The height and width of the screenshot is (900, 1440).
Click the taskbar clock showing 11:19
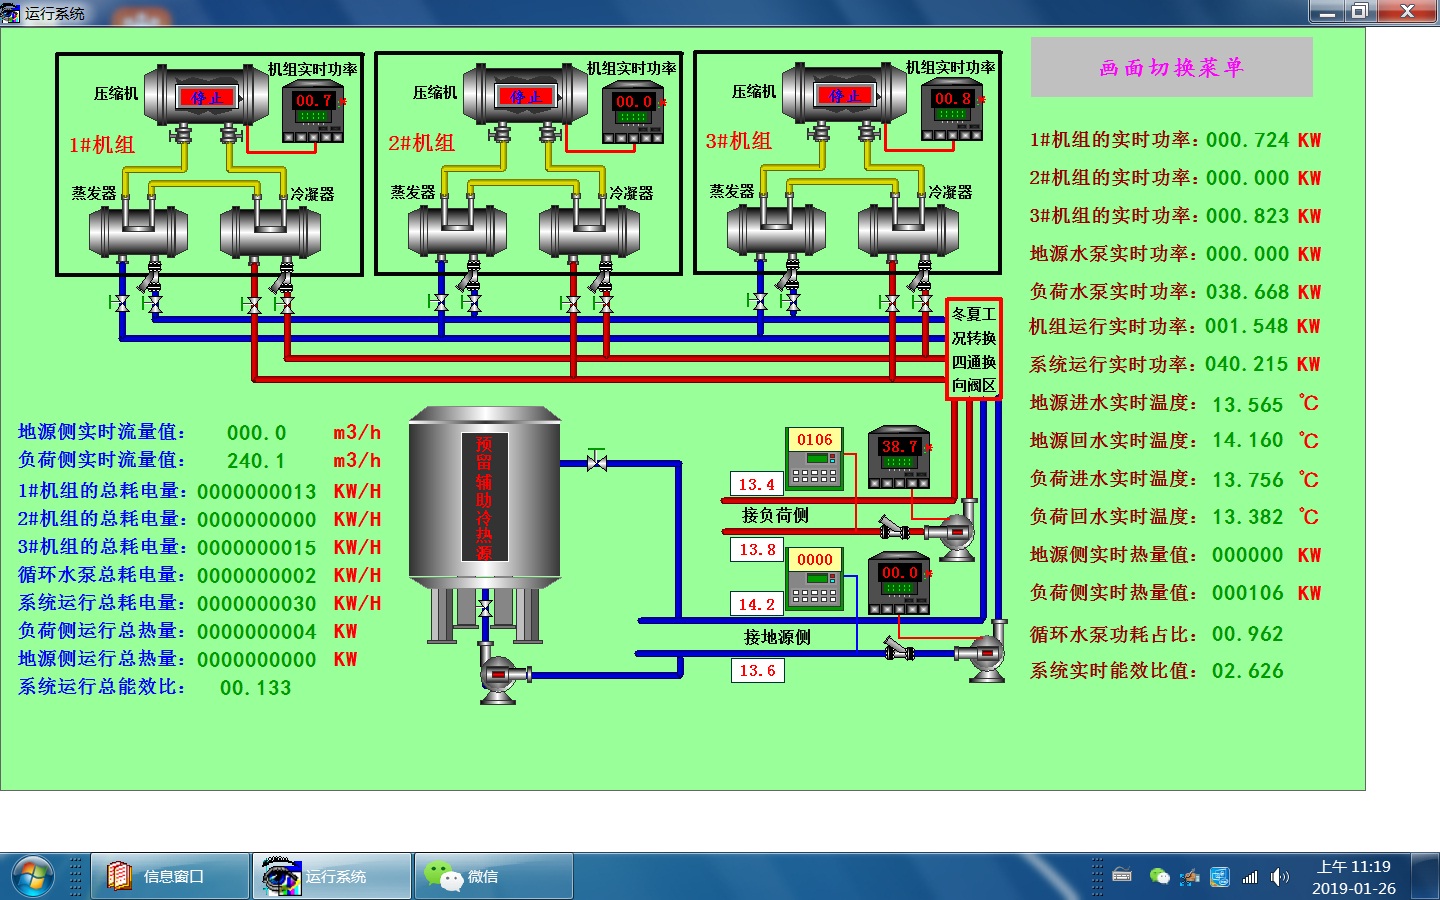(1353, 877)
